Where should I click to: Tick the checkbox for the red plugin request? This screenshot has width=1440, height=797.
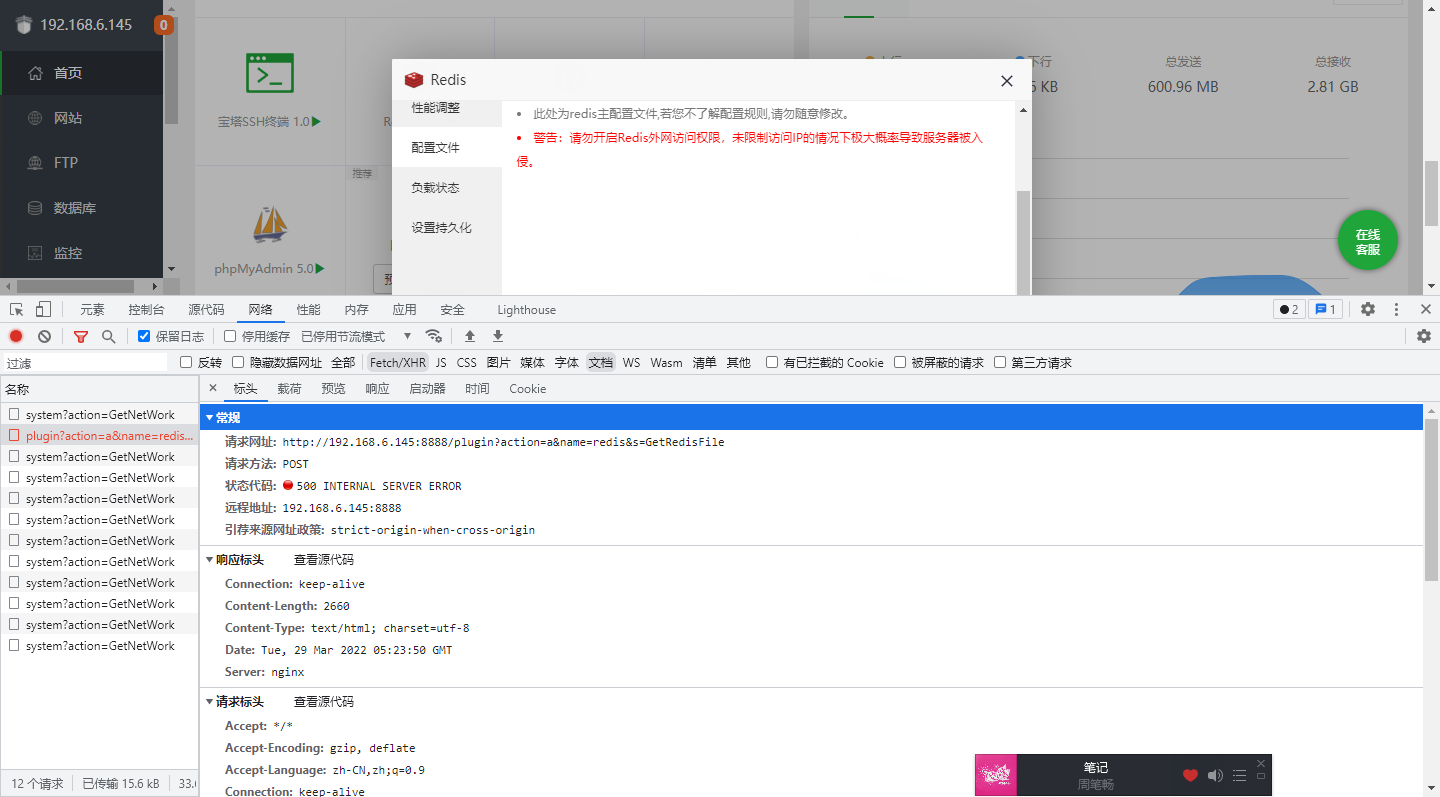[x=14, y=436]
